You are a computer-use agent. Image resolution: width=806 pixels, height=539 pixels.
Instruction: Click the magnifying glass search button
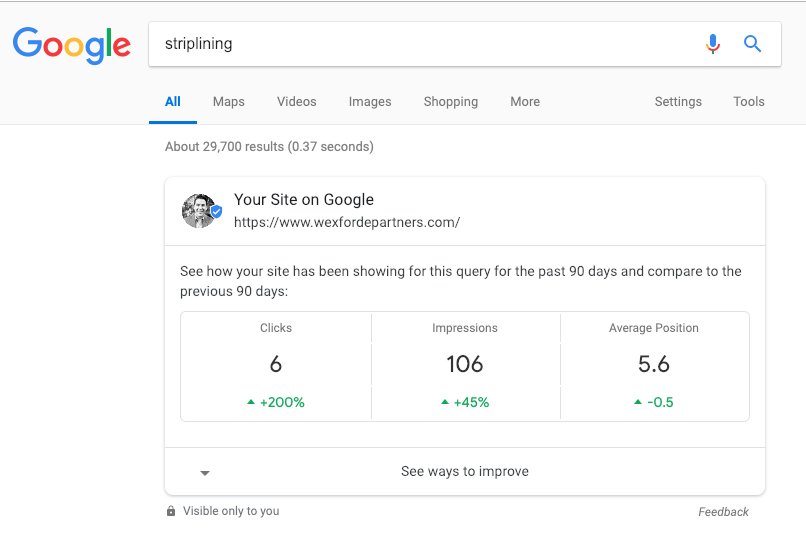pos(752,44)
